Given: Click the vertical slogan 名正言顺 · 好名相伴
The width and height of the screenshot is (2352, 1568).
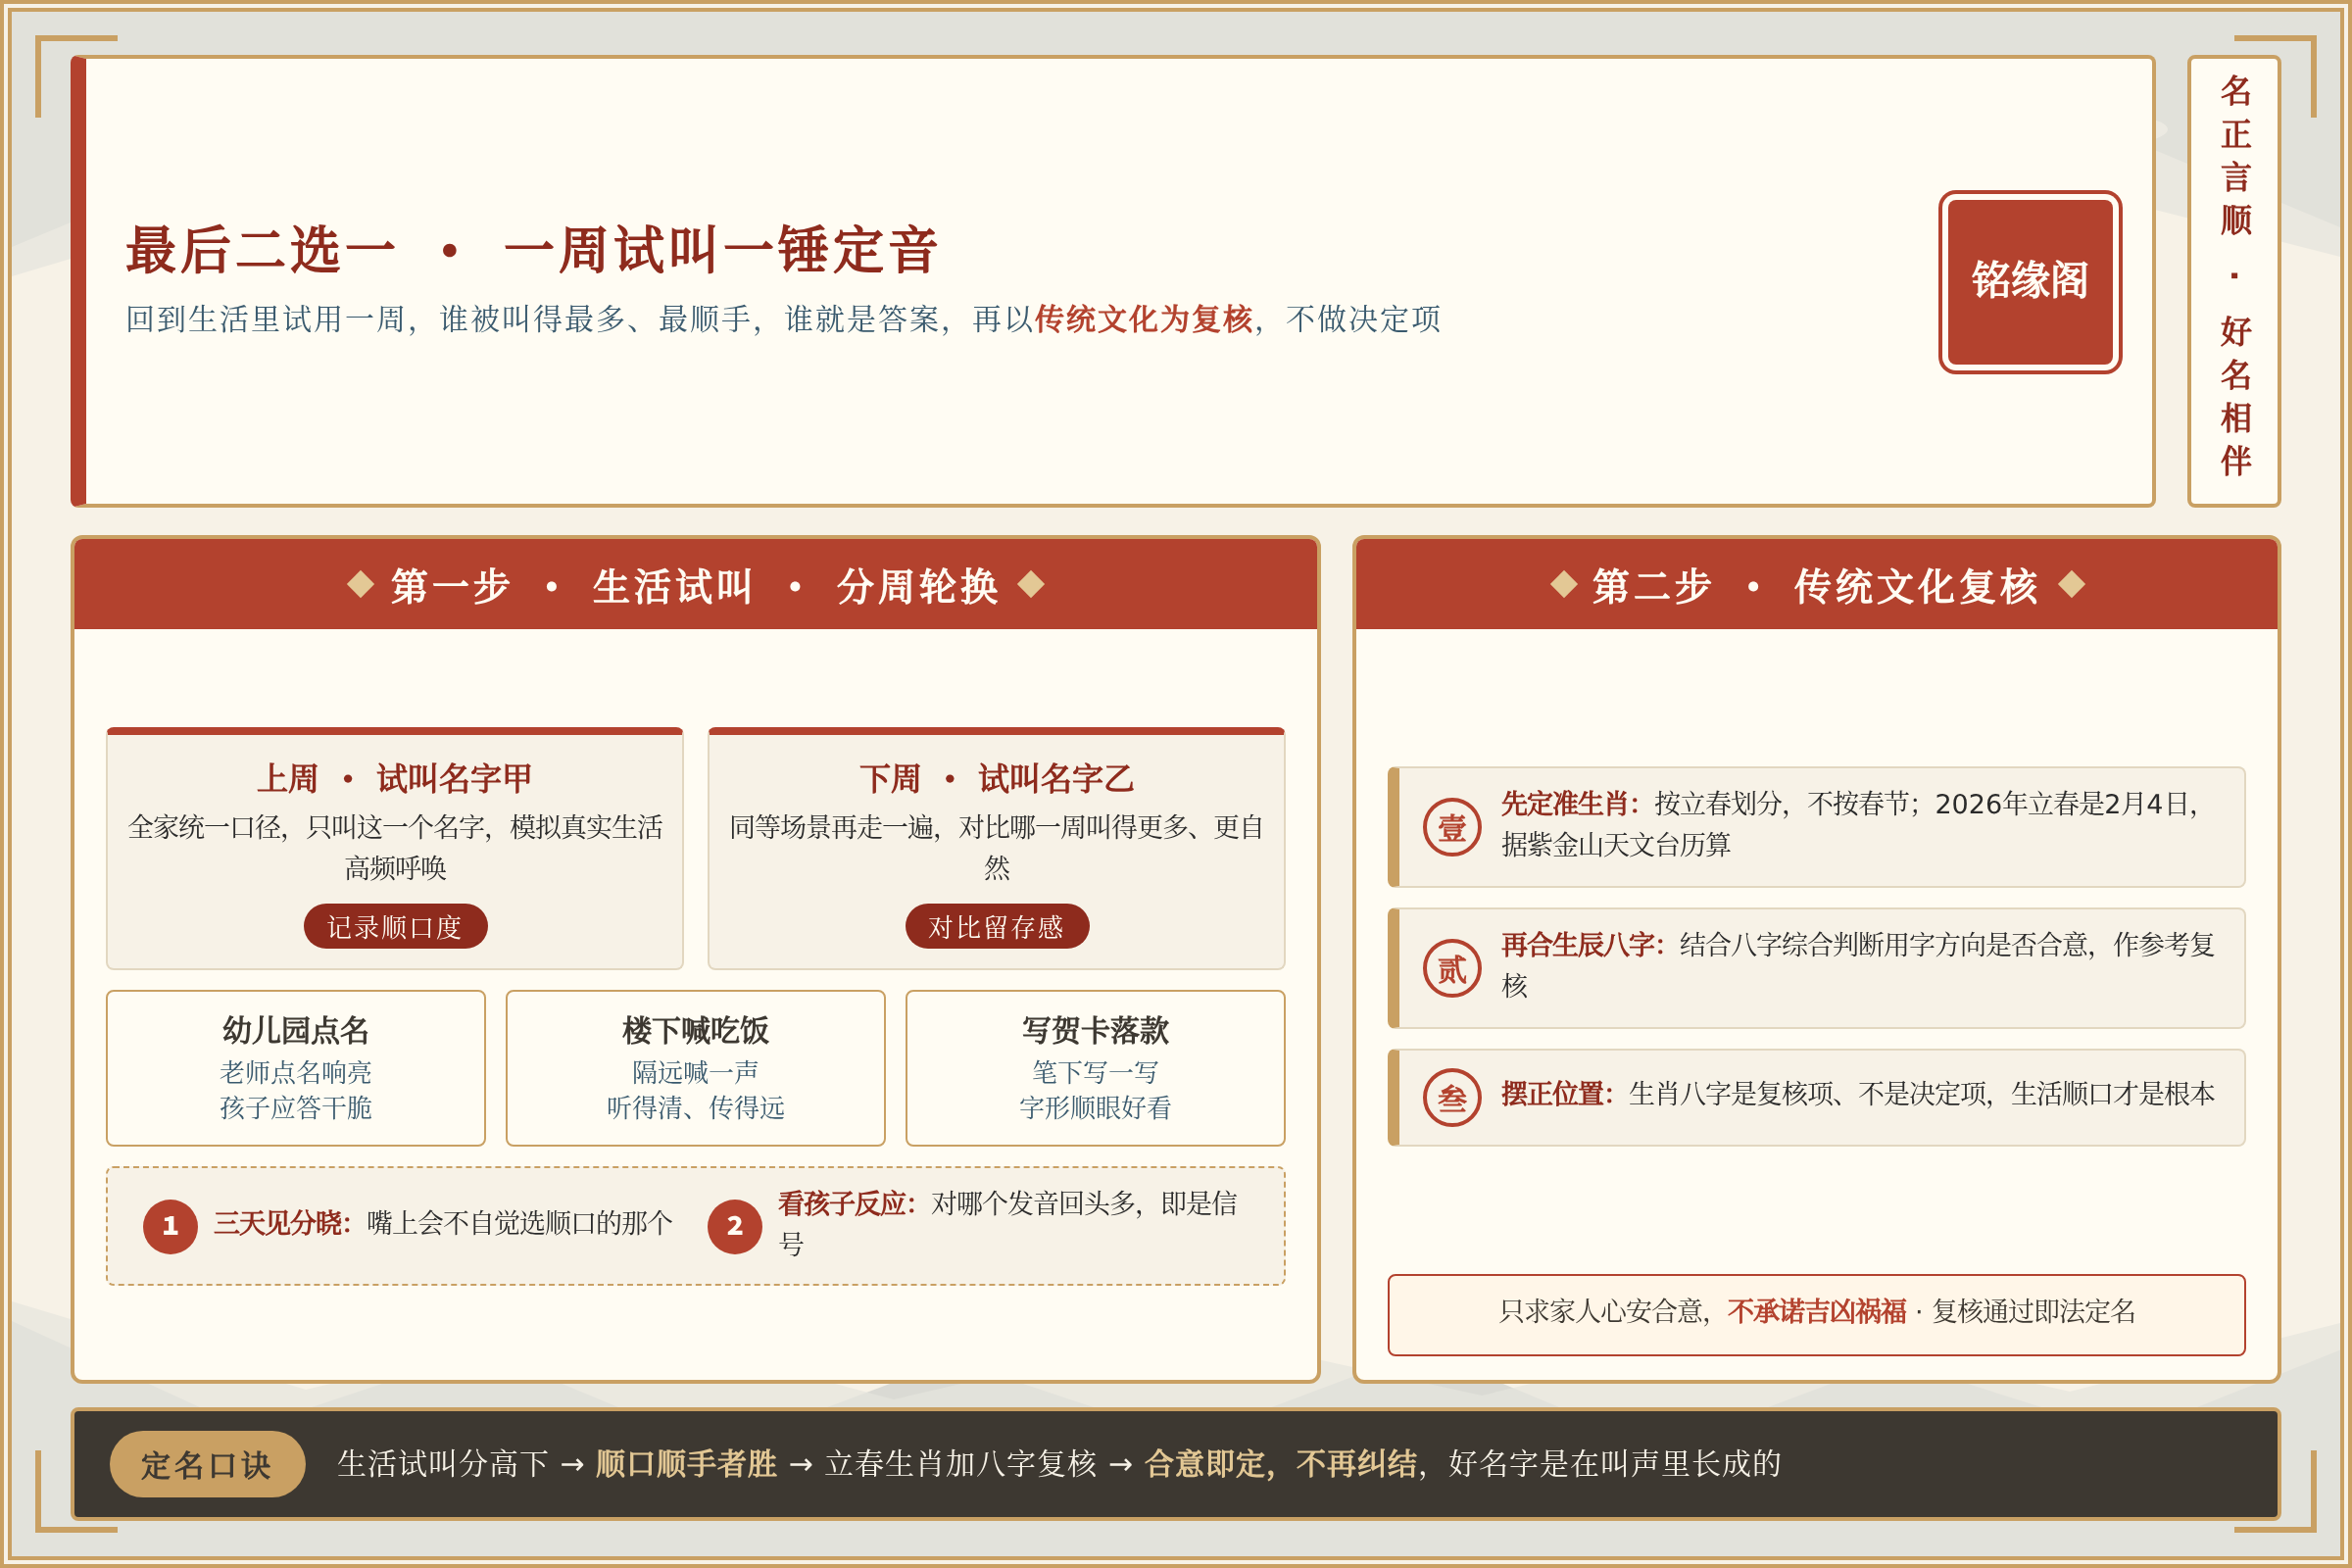Looking at the screenshot, I should click(x=2235, y=276).
